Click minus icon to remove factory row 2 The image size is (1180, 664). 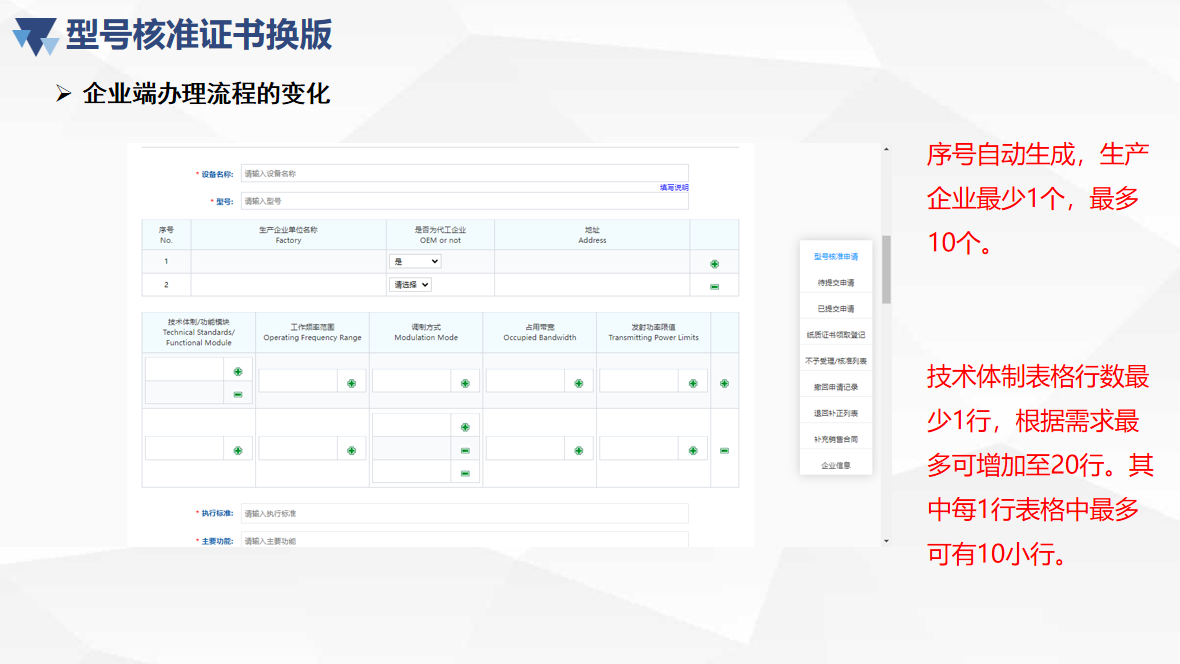click(x=714, y=287)
